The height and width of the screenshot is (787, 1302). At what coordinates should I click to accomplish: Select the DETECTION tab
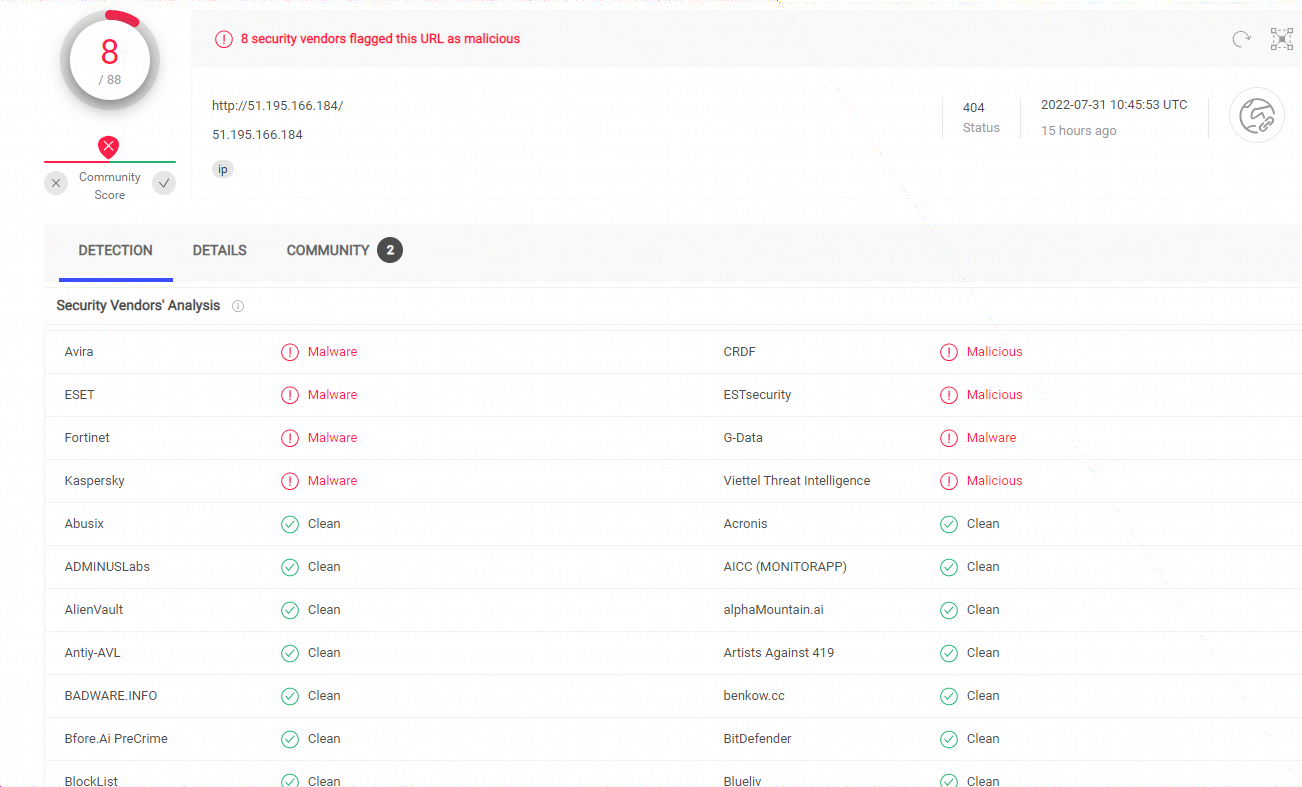(116, 250)
